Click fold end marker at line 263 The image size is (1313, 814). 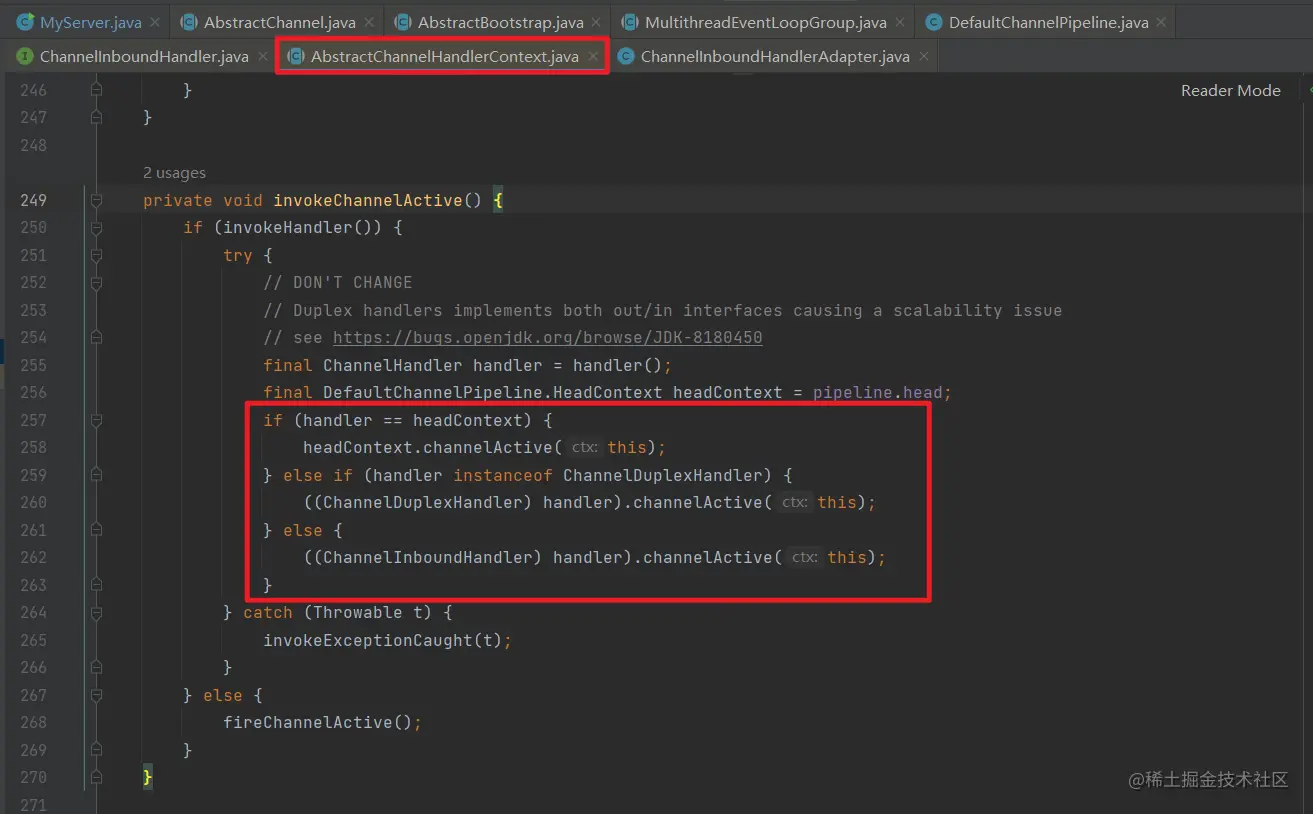click(x=97, y=585)
